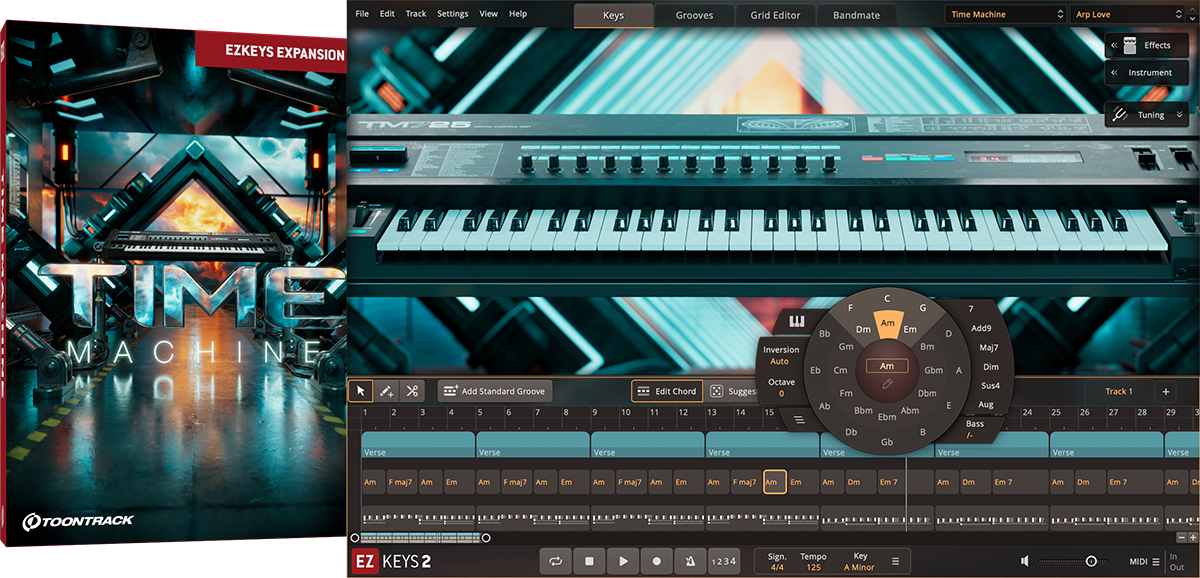The width and height of the screenshot is (1200, 578).
Task: Click the piano keyboard icon on chord wheel
Action: (x=797, y=322)
